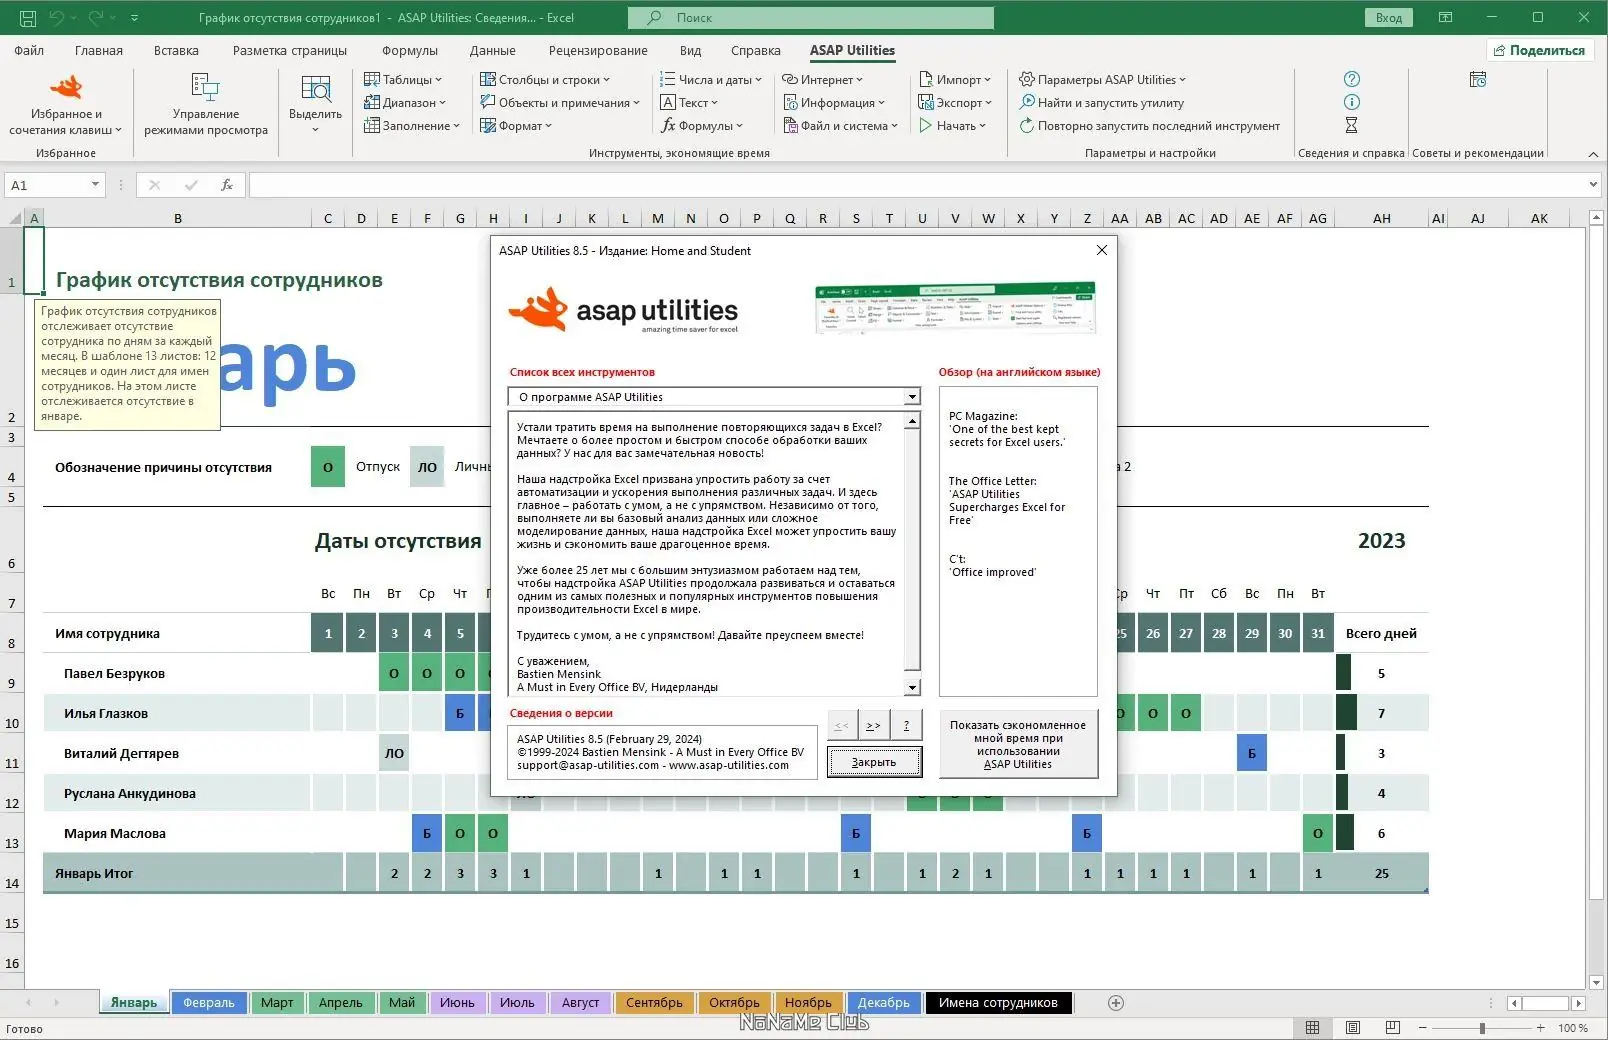The image size is (1608, 1040).
Task: Click the Вход sign-in button
Action: coord(1389,18)
